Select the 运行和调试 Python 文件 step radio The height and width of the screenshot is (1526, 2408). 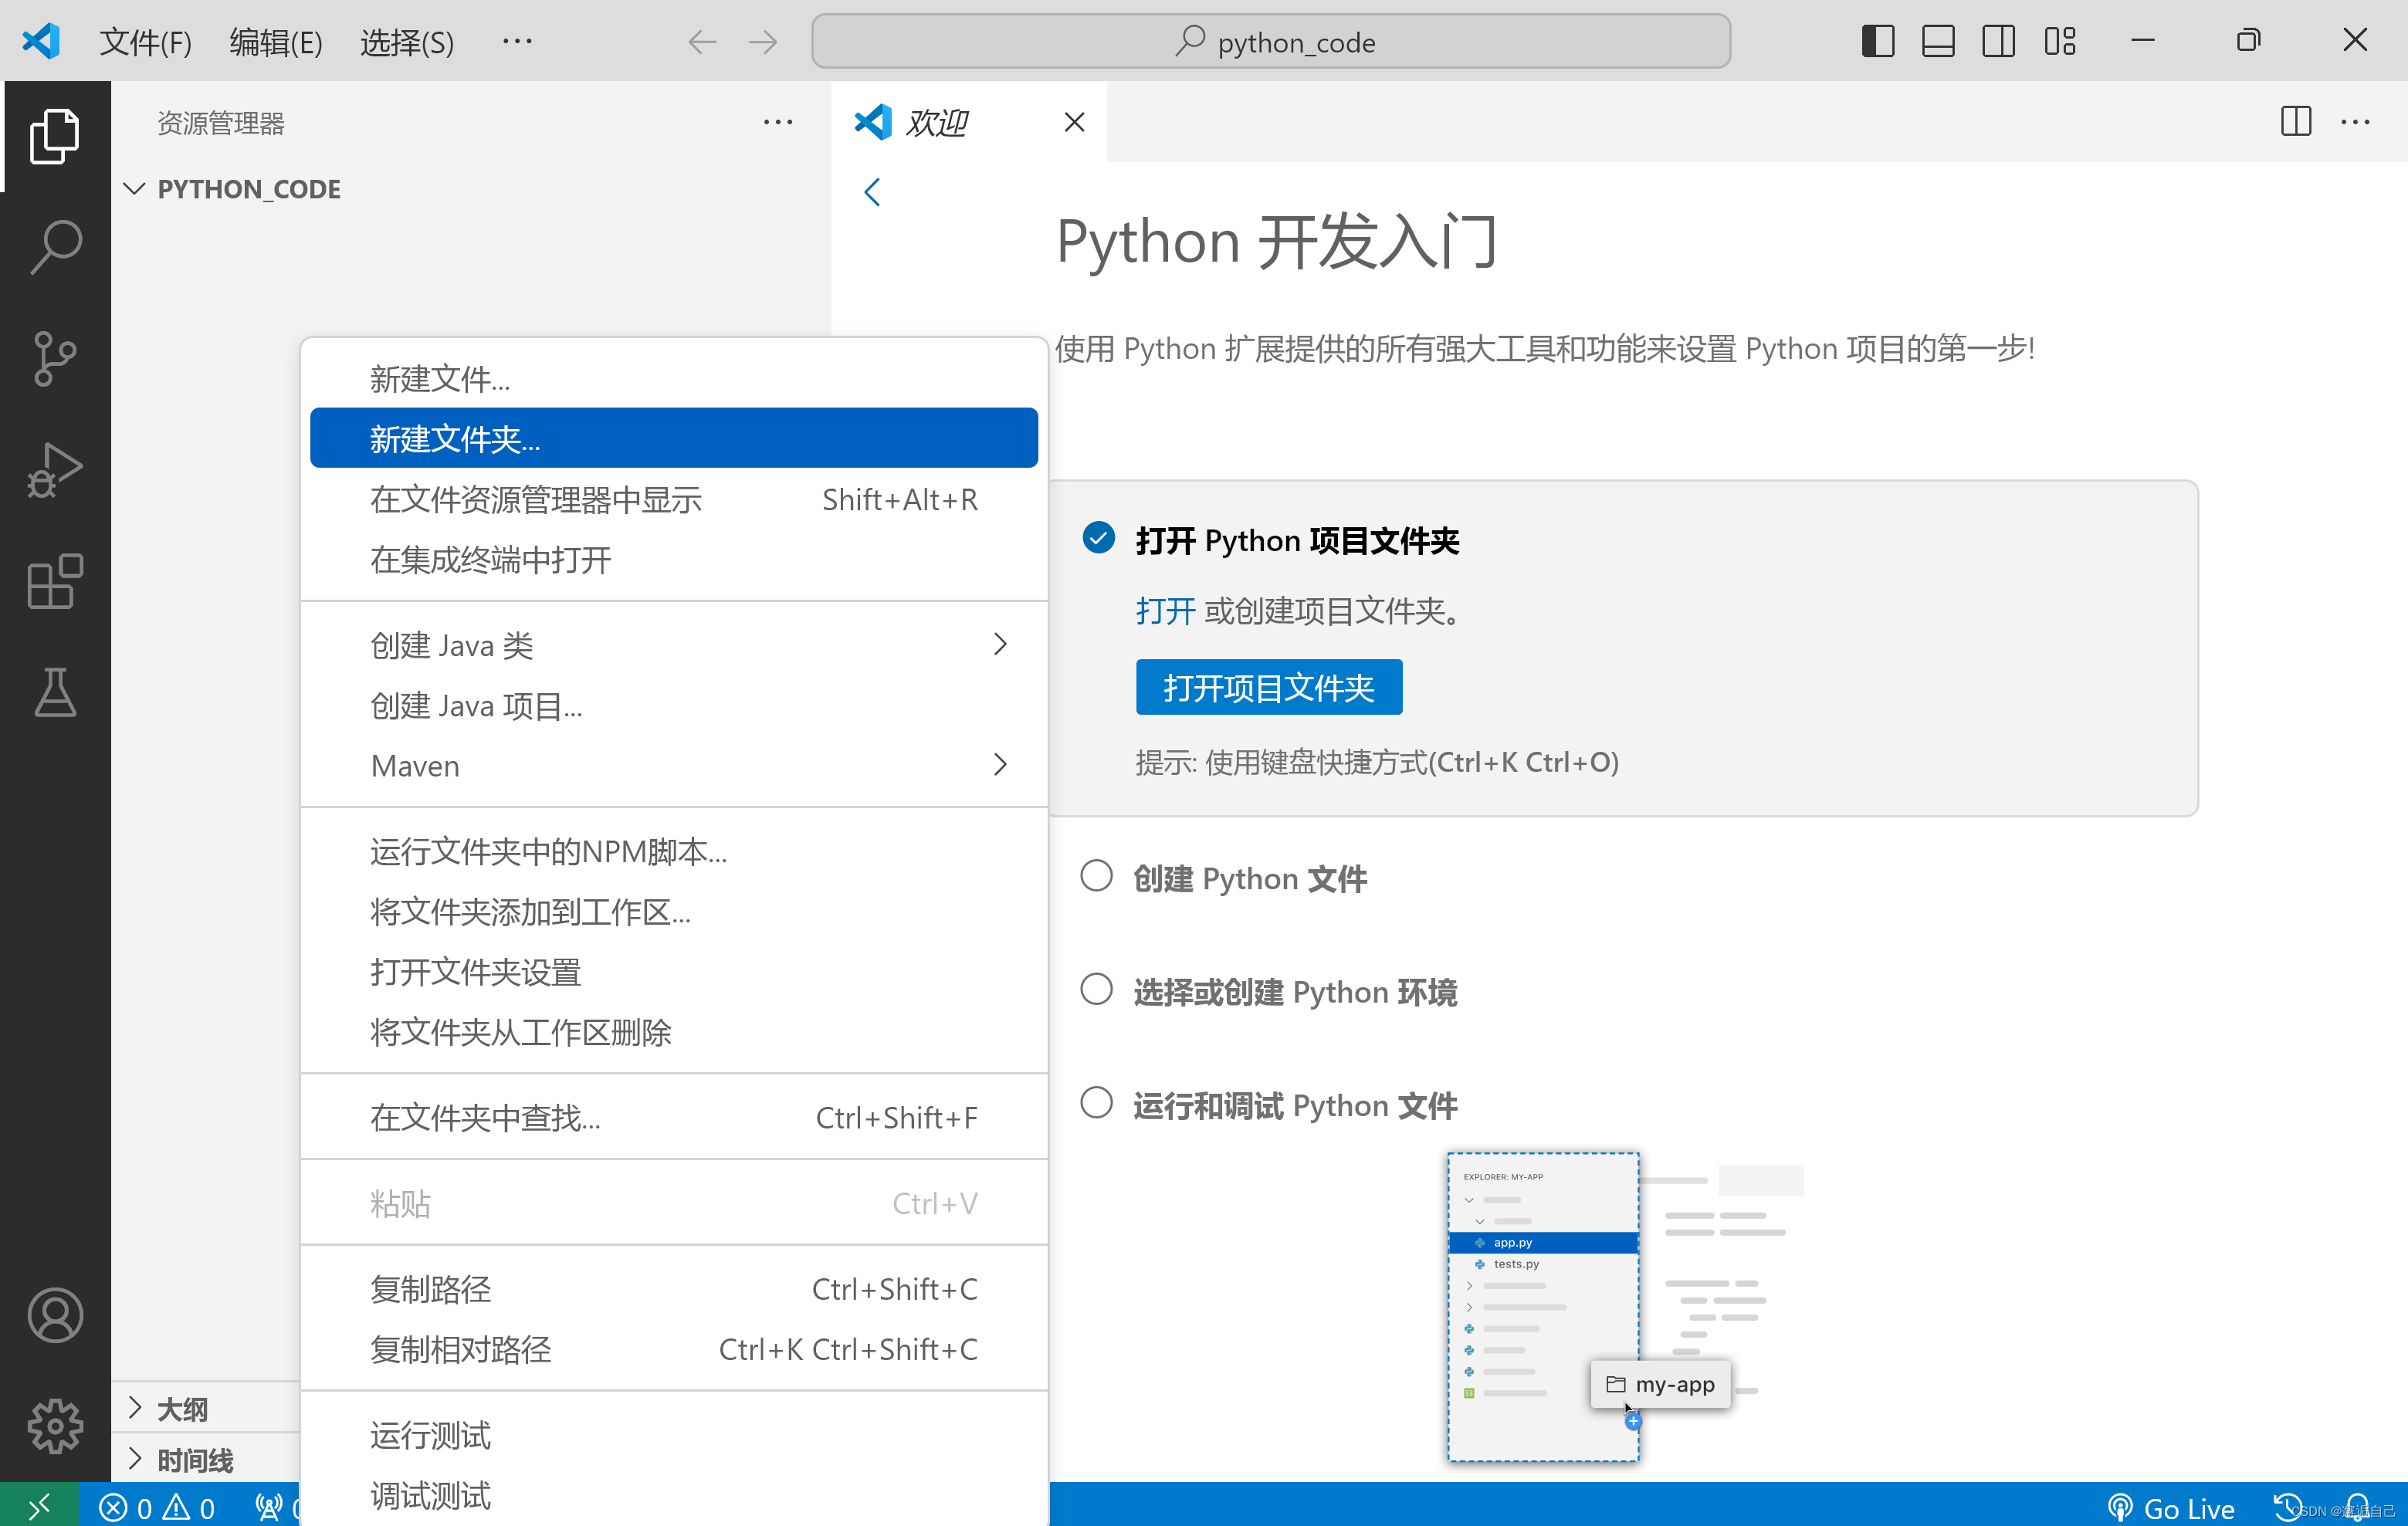(x=1096, y=1104)
